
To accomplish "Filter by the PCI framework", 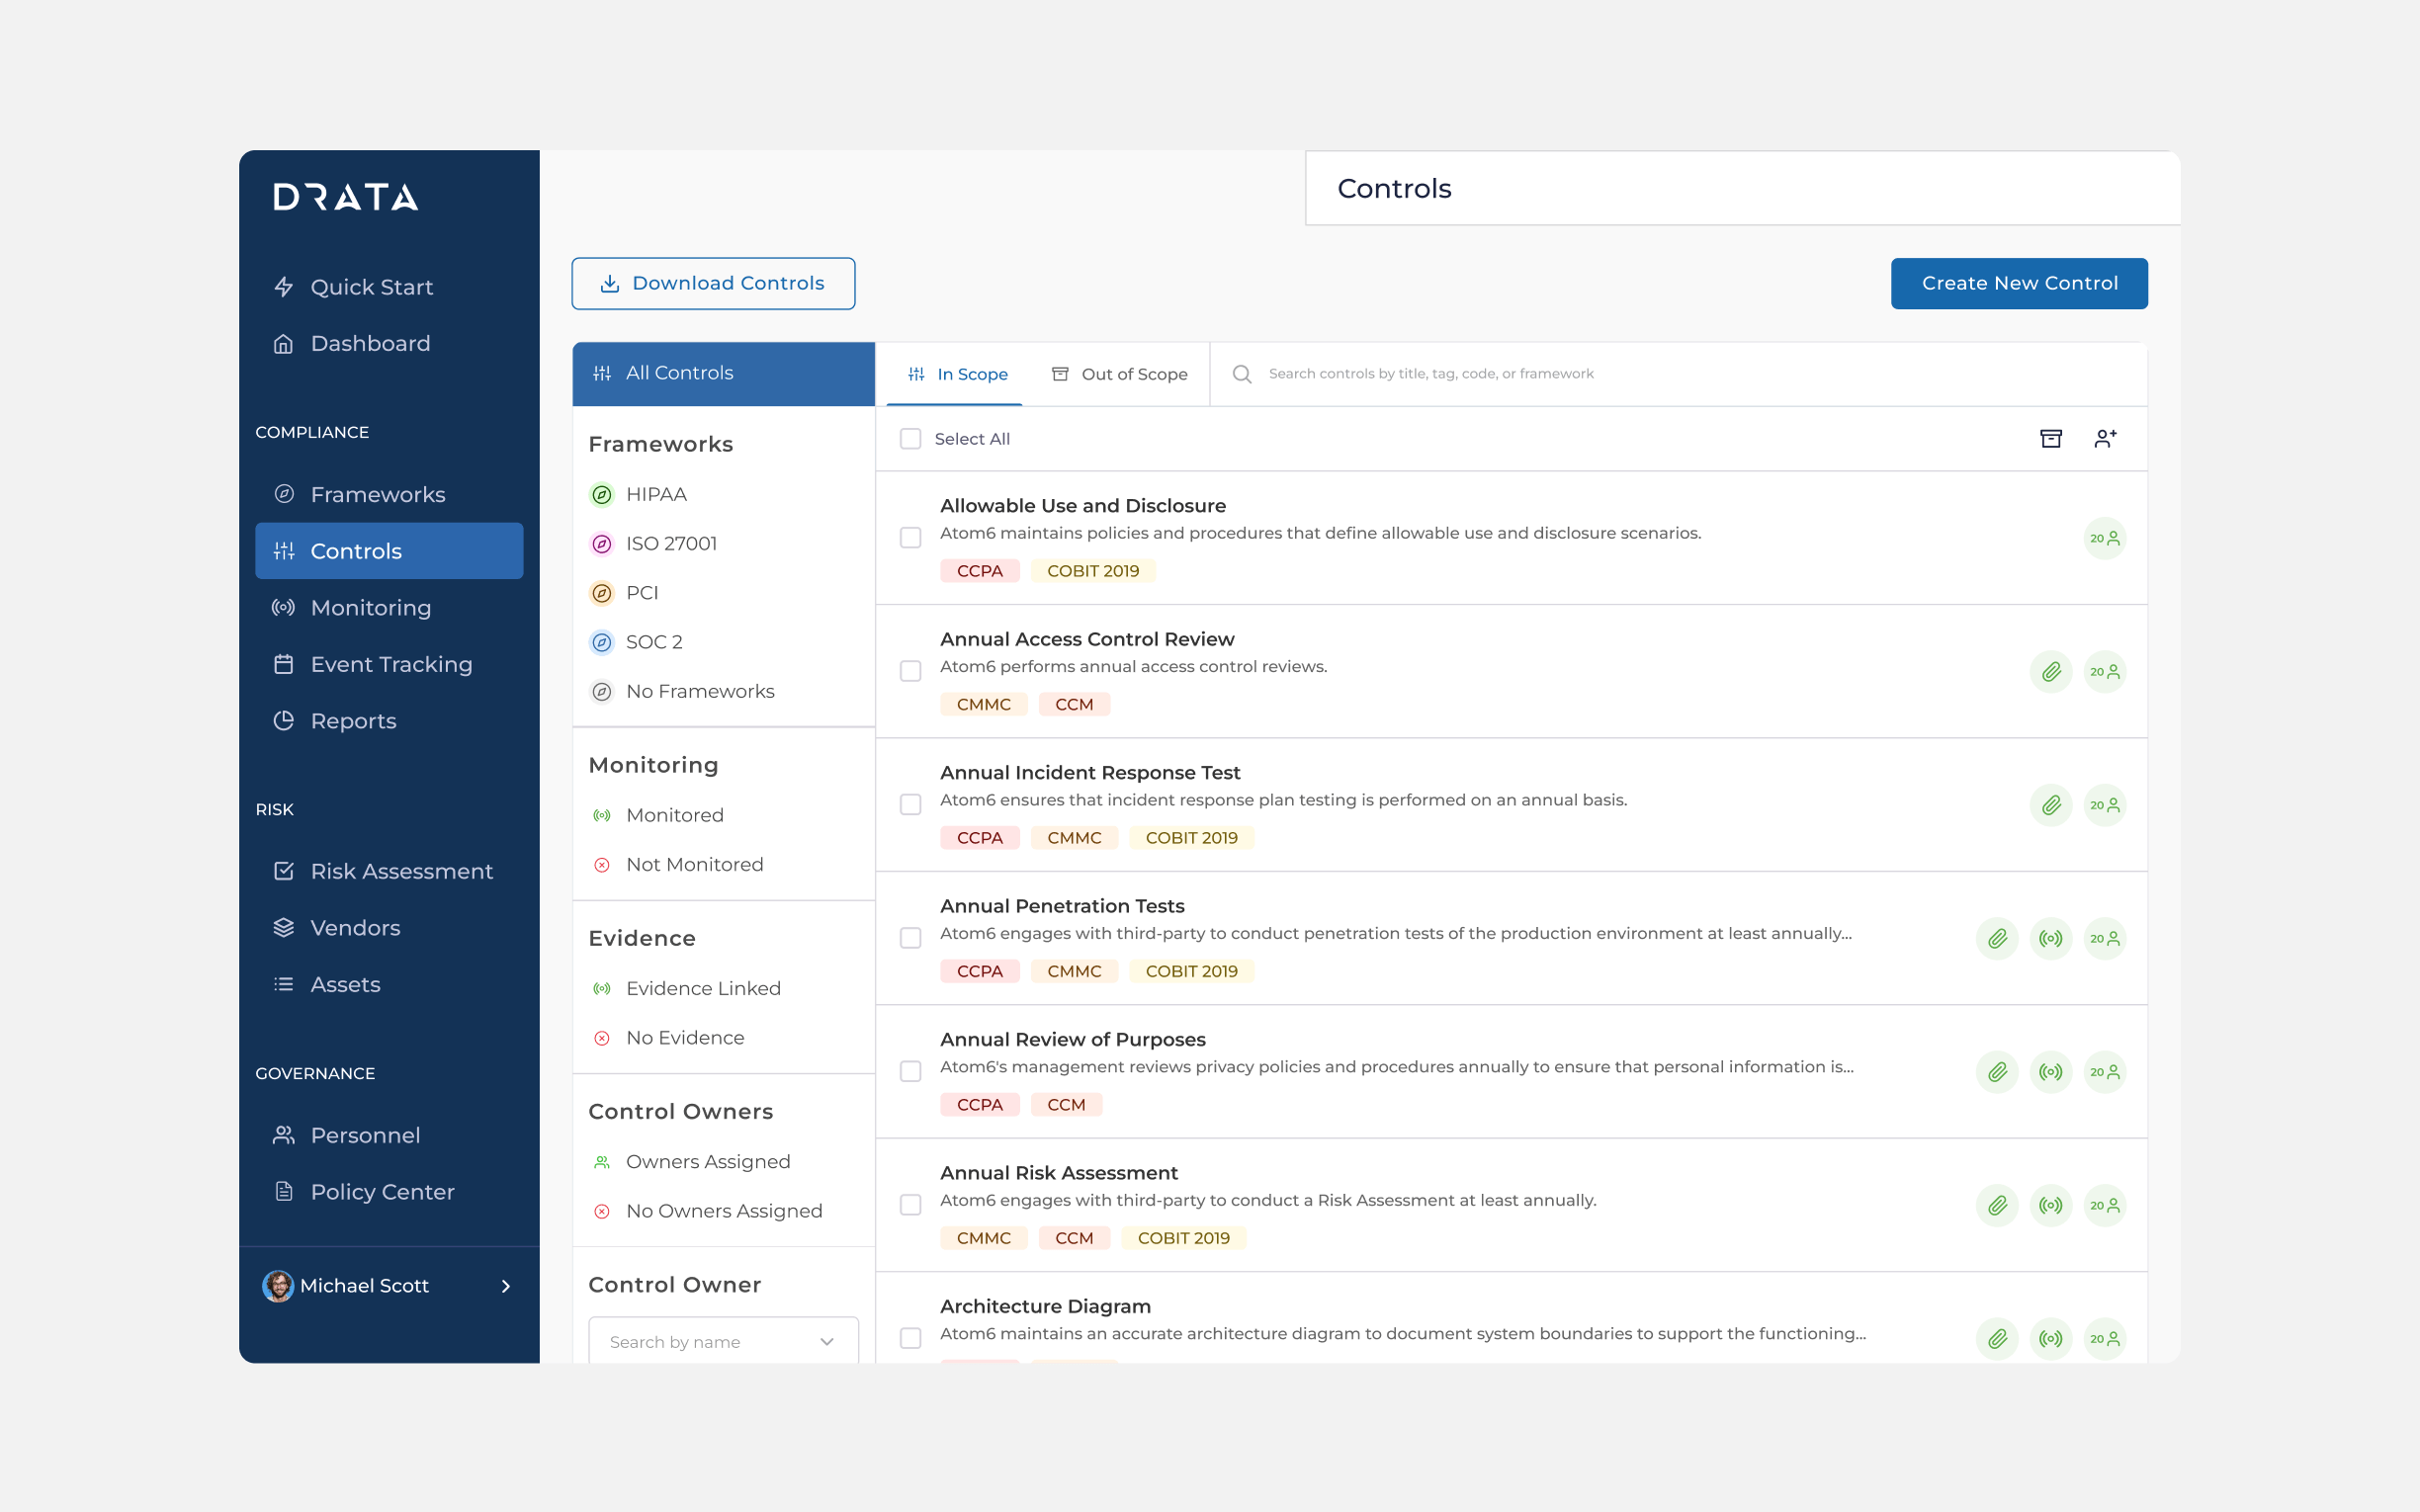I will pyautogui.click(x=624, y=593).
